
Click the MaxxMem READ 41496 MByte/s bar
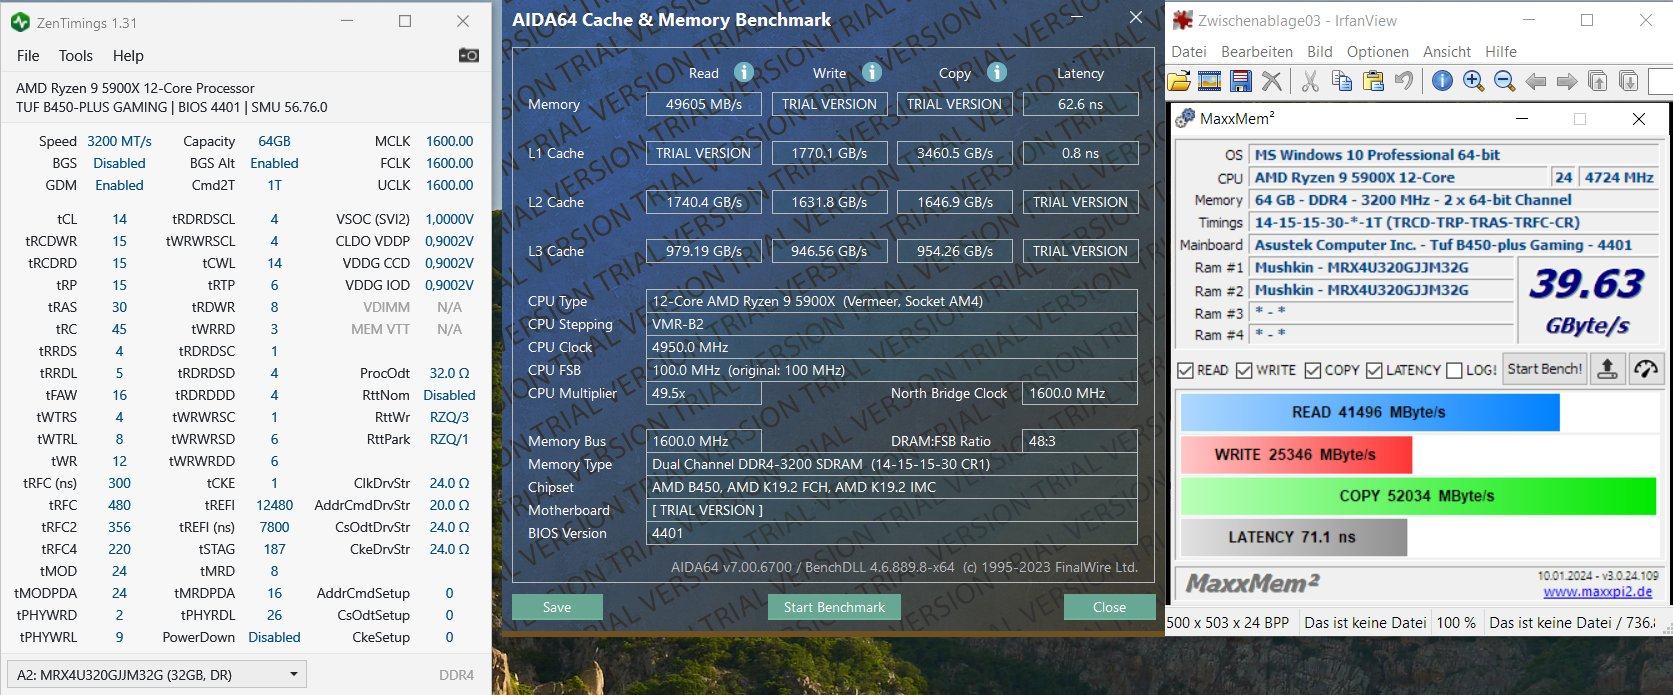coord(1369,412)
